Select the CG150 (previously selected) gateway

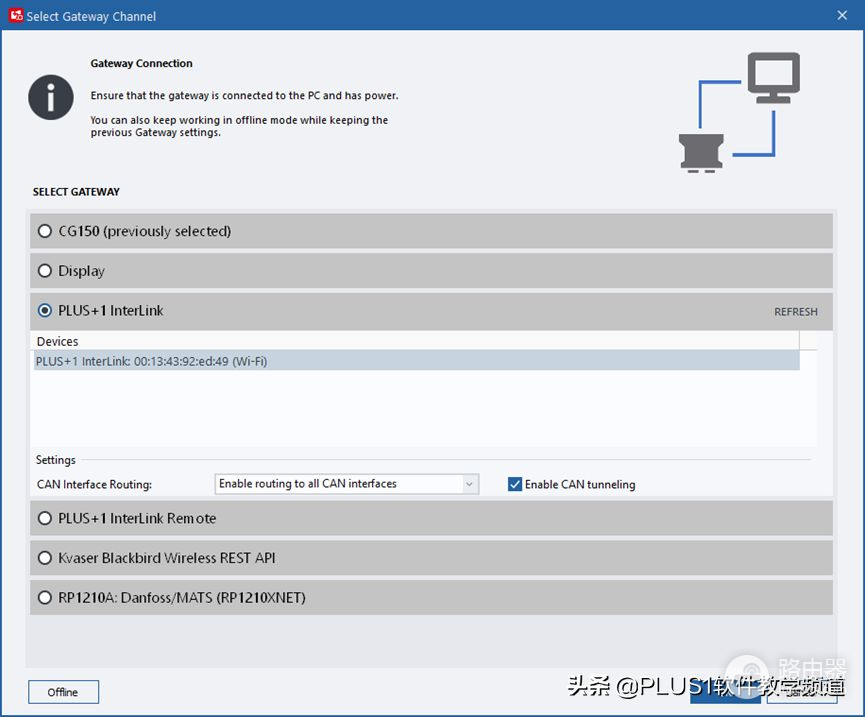pyautogui.click(x=431, y=231)
